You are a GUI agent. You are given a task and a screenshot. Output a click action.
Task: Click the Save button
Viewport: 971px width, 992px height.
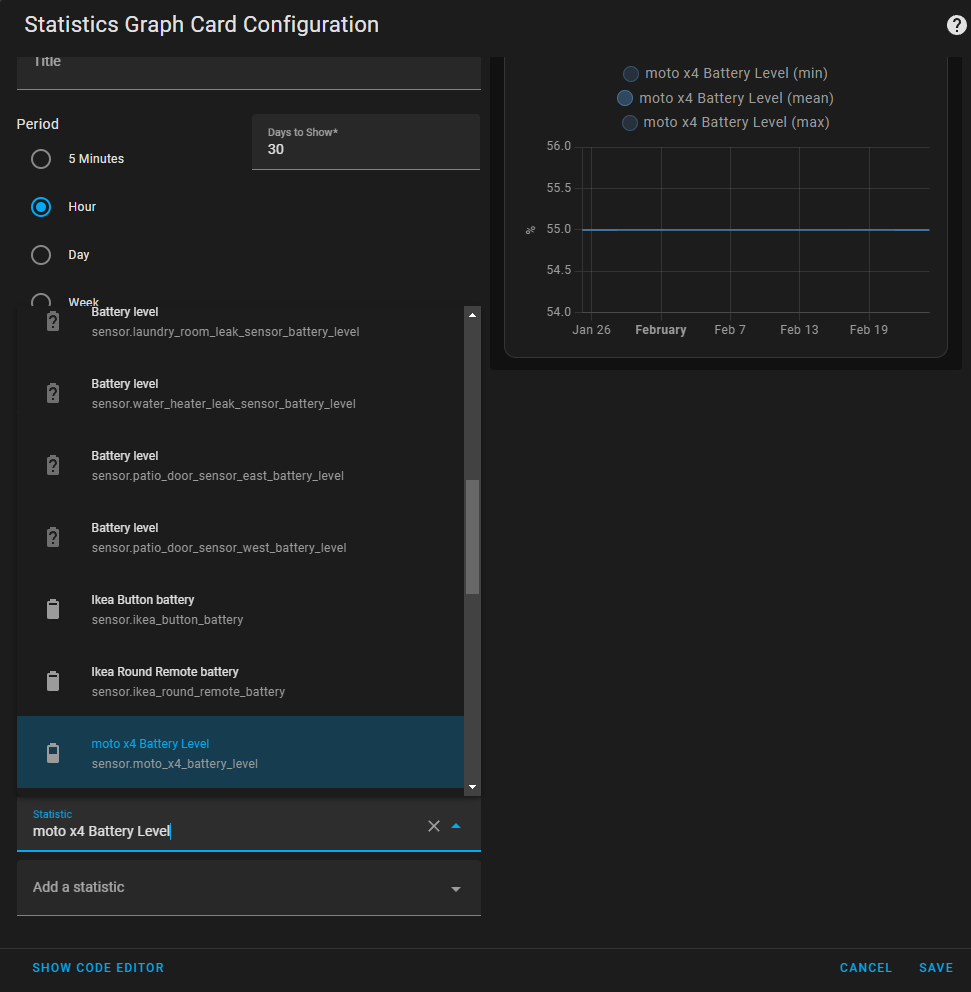936,967
